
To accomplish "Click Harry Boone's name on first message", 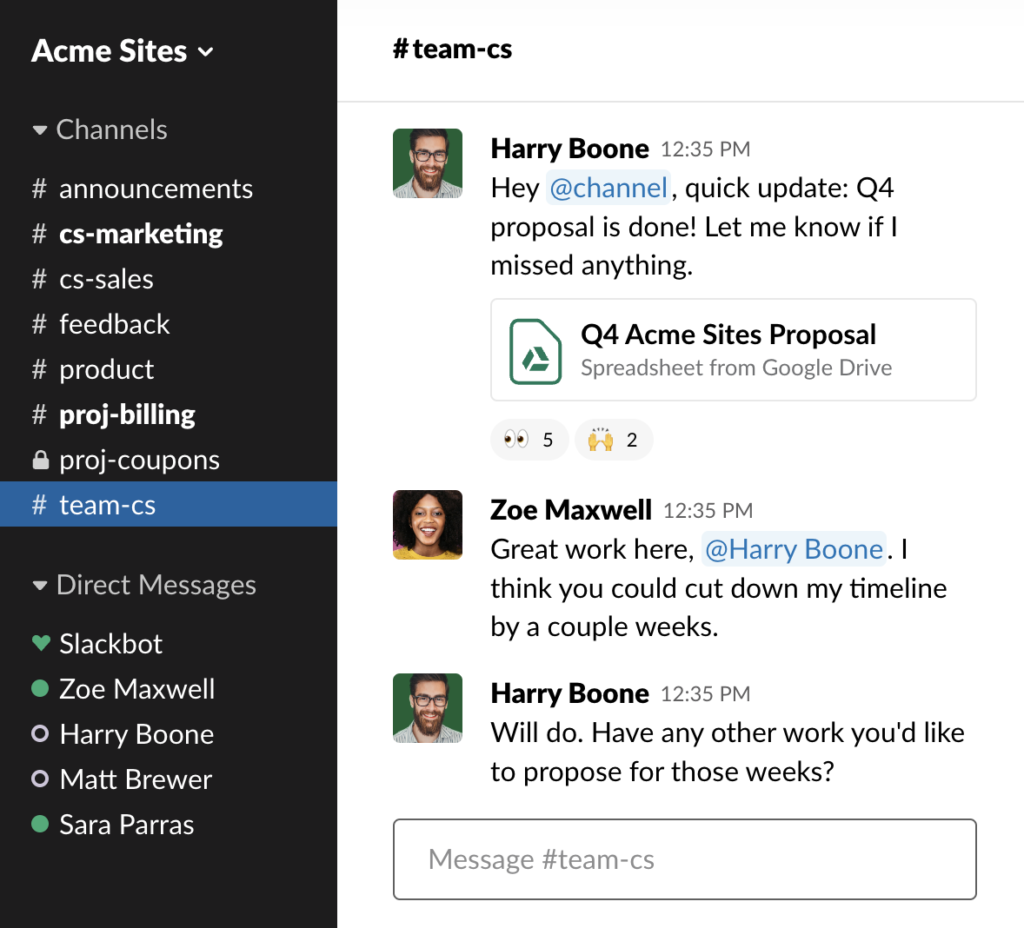I will (x=569, y=149).
